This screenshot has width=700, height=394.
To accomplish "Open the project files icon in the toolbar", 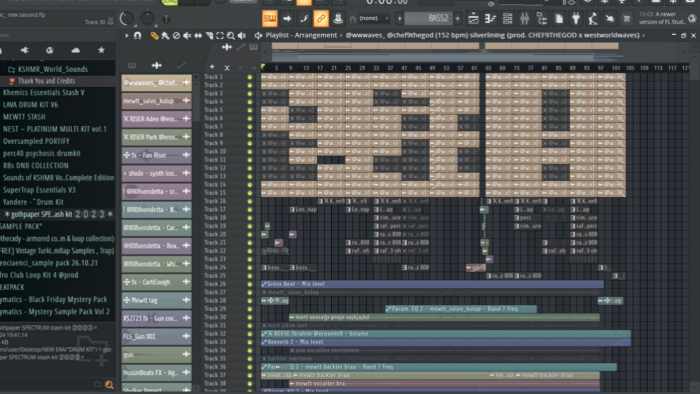I will pyautogui.click(x=559, y=18).
